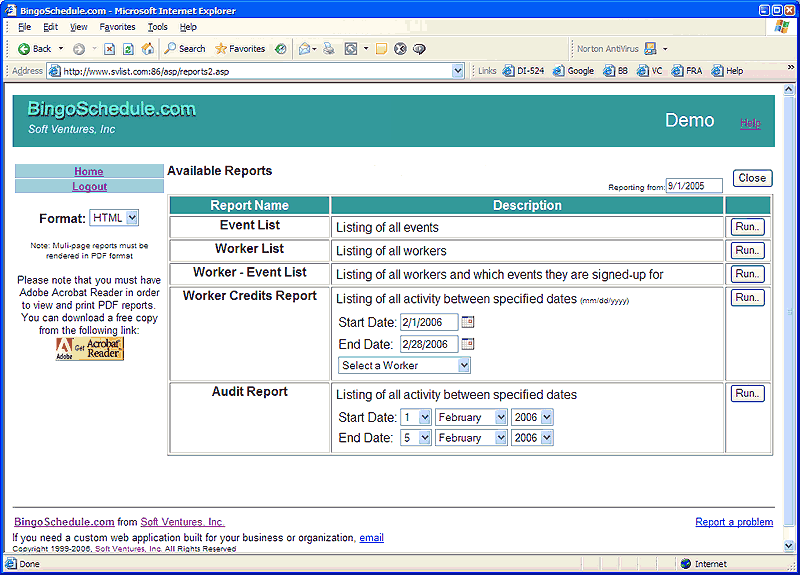Click the page scrollbar down arrow
Image resolution: width=800 pixels, height=575 pixels.
point(789,546)
